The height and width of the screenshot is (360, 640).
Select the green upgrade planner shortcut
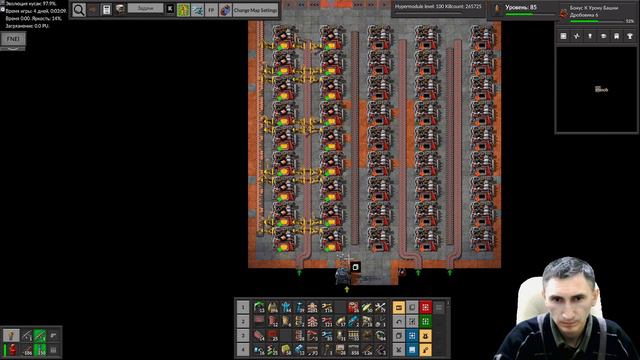point(425,322)
